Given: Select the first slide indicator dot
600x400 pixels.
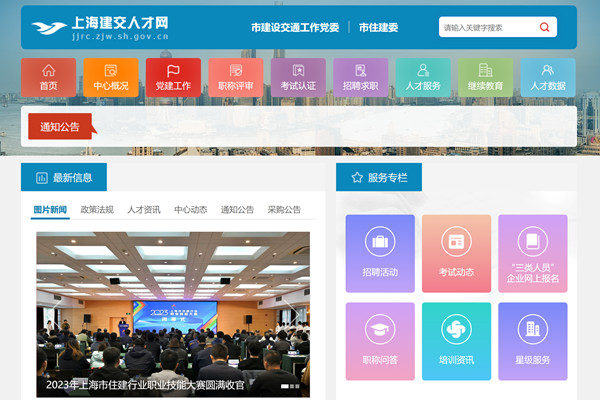Looking at the screenshot, I should 285,386.
